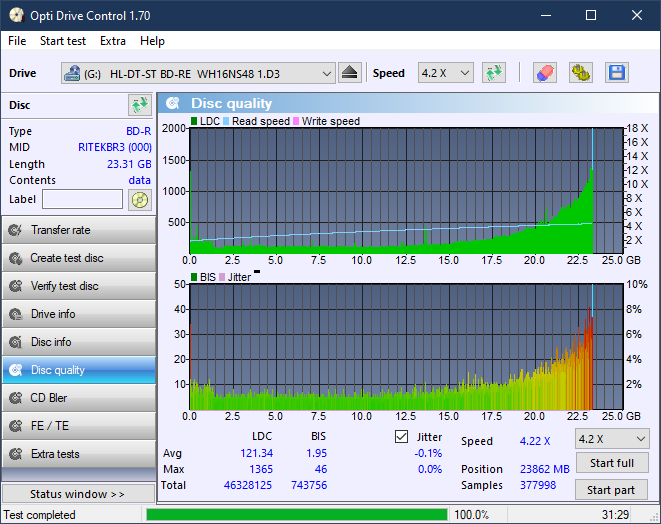Click the Write speed pink legend swatch
The width and height of the screenshot is (661, 524).
296,121
